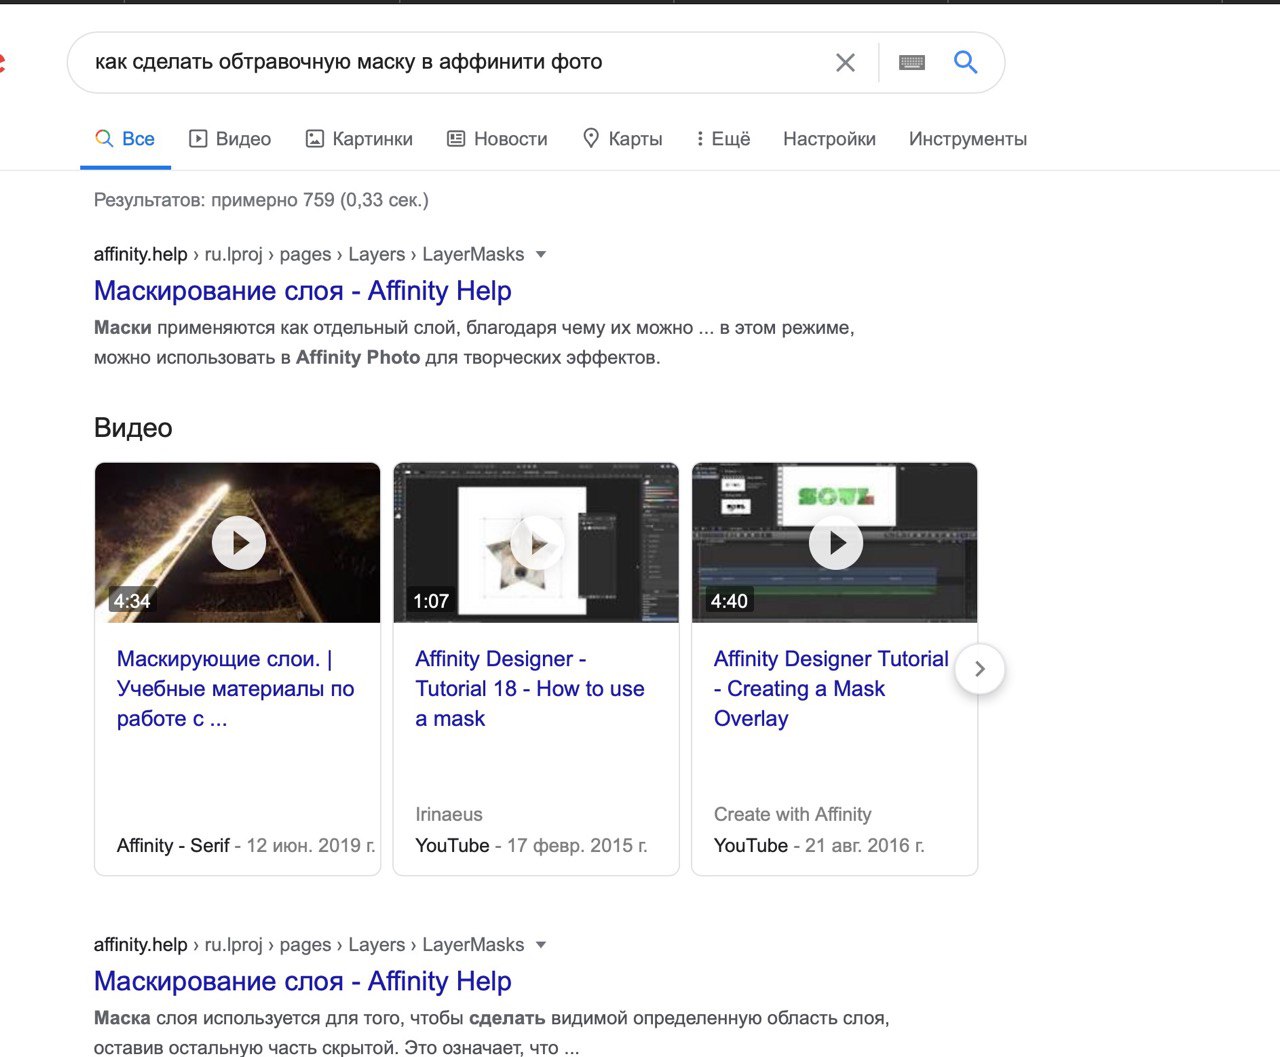Open Настройки search settings
The width and height of the screenshot is (1280, 1057).
pos(829,139)
